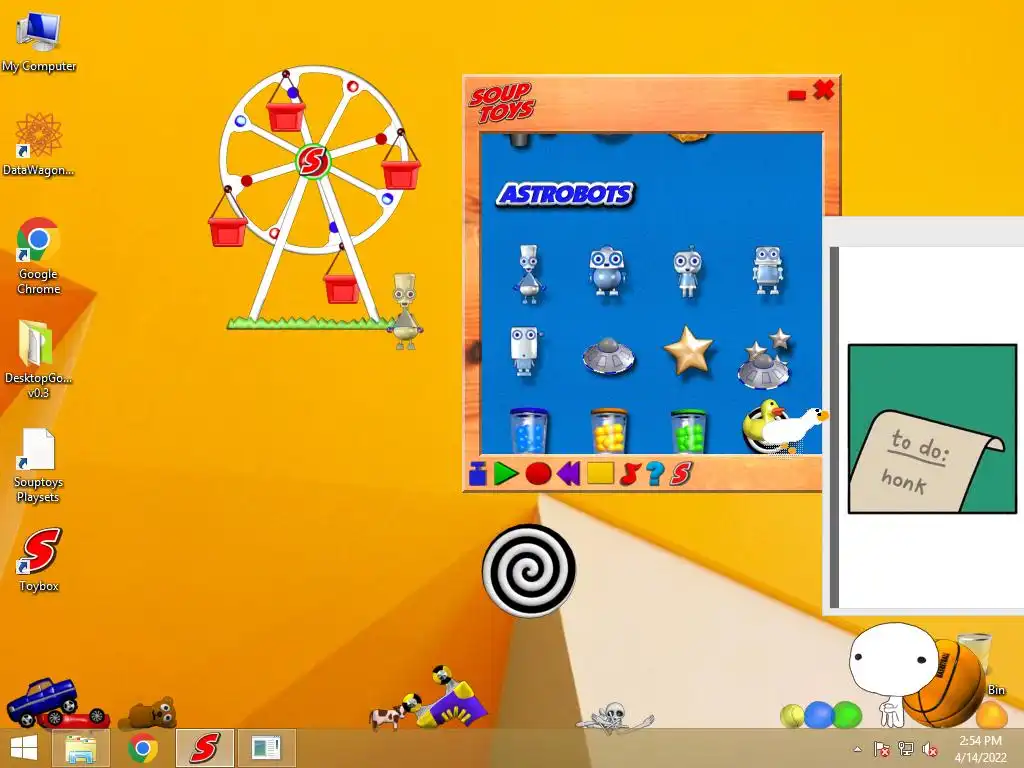
Task: Select the yellow rubber duck toy
Action: click(759, 423)
